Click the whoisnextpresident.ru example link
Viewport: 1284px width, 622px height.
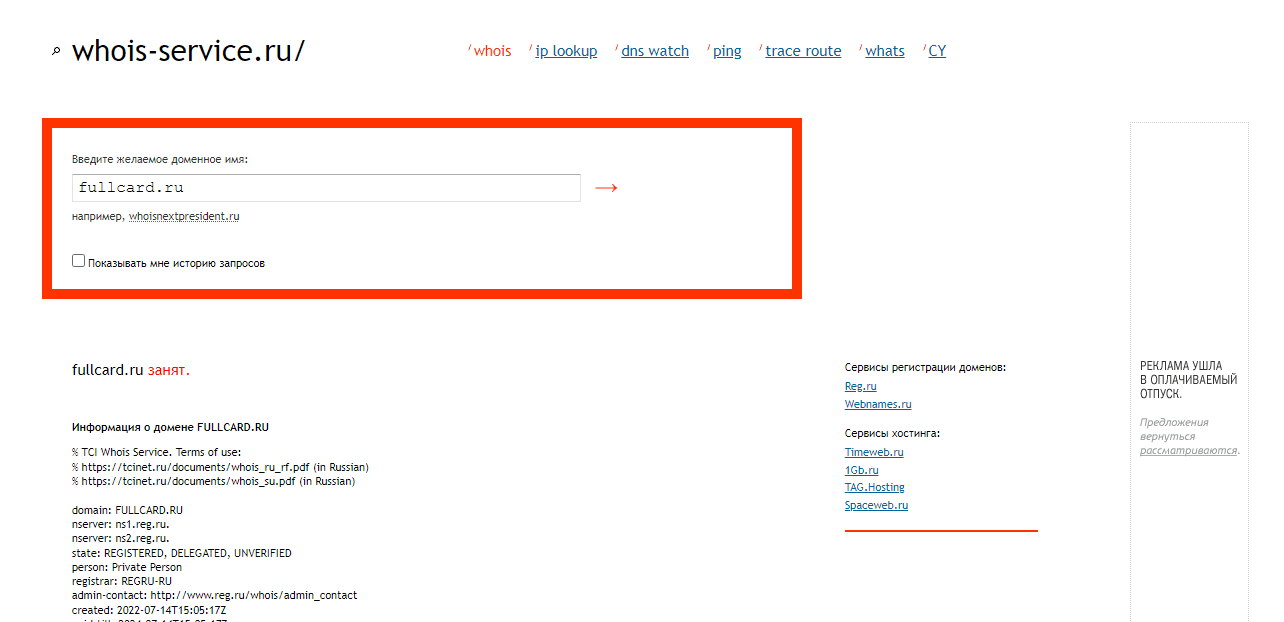184,216
